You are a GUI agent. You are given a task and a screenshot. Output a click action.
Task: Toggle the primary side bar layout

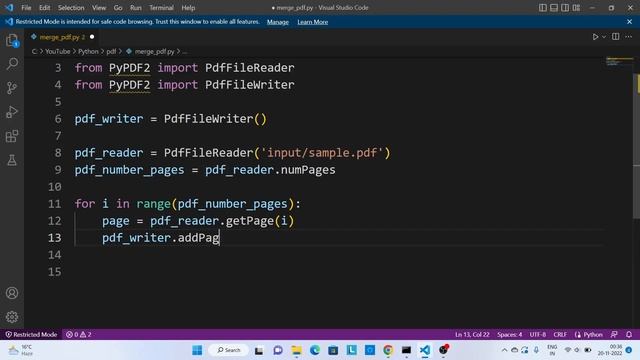[x=542, y=8]
